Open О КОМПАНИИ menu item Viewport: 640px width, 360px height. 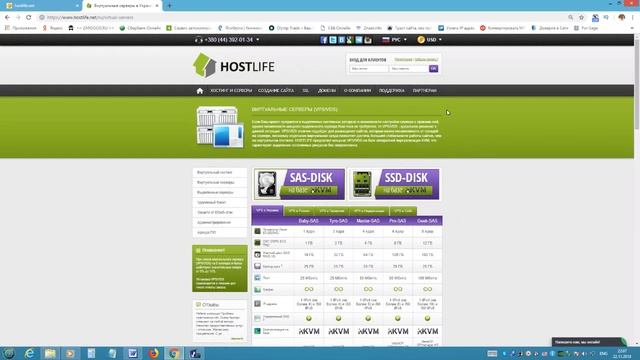click(357, 91)
